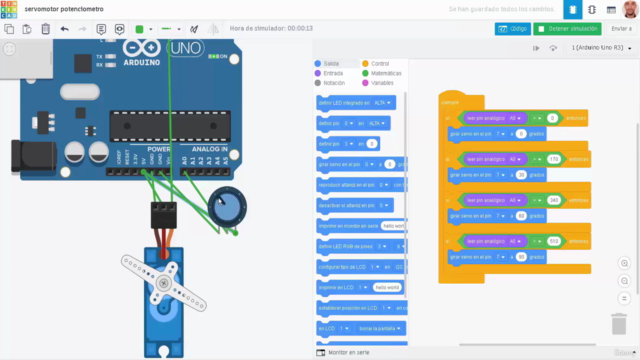This screenshot has width=640, height=360.
Task: Open A0 dropdown in first leer pin analógico block
Action: [515, 118]
